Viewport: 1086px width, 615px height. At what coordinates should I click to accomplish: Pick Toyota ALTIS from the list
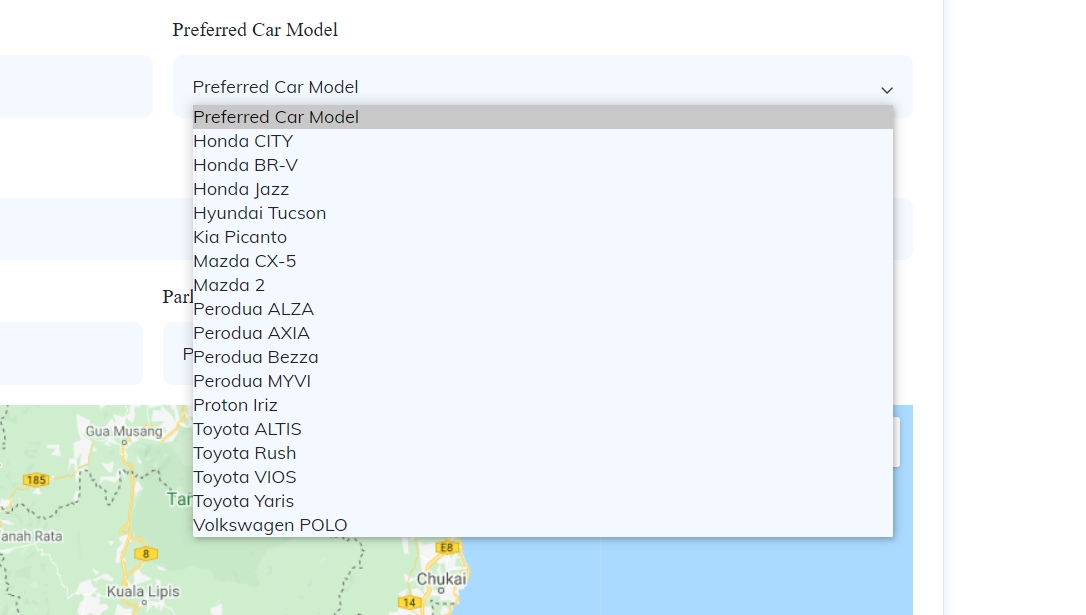click(247, 429)
